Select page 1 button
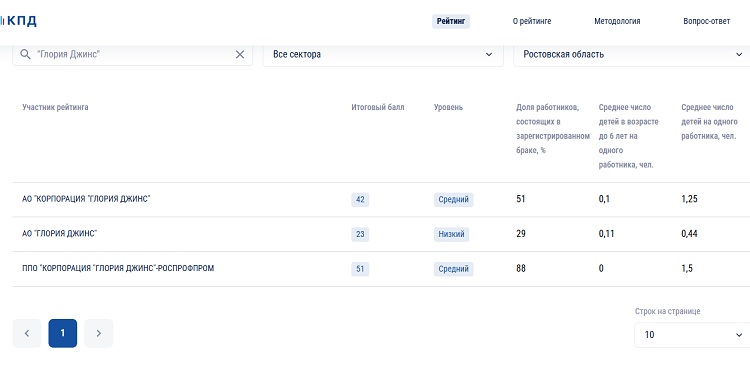 (x=63, y=333)
